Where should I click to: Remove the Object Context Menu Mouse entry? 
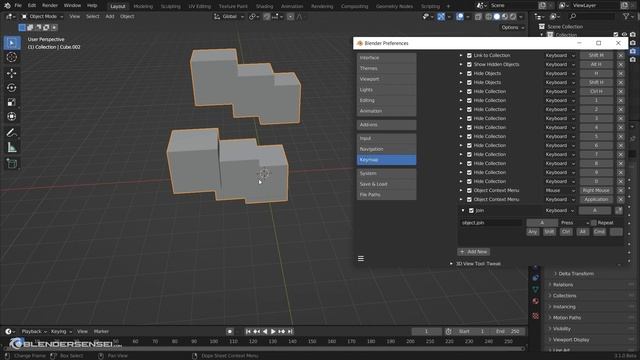620,191
